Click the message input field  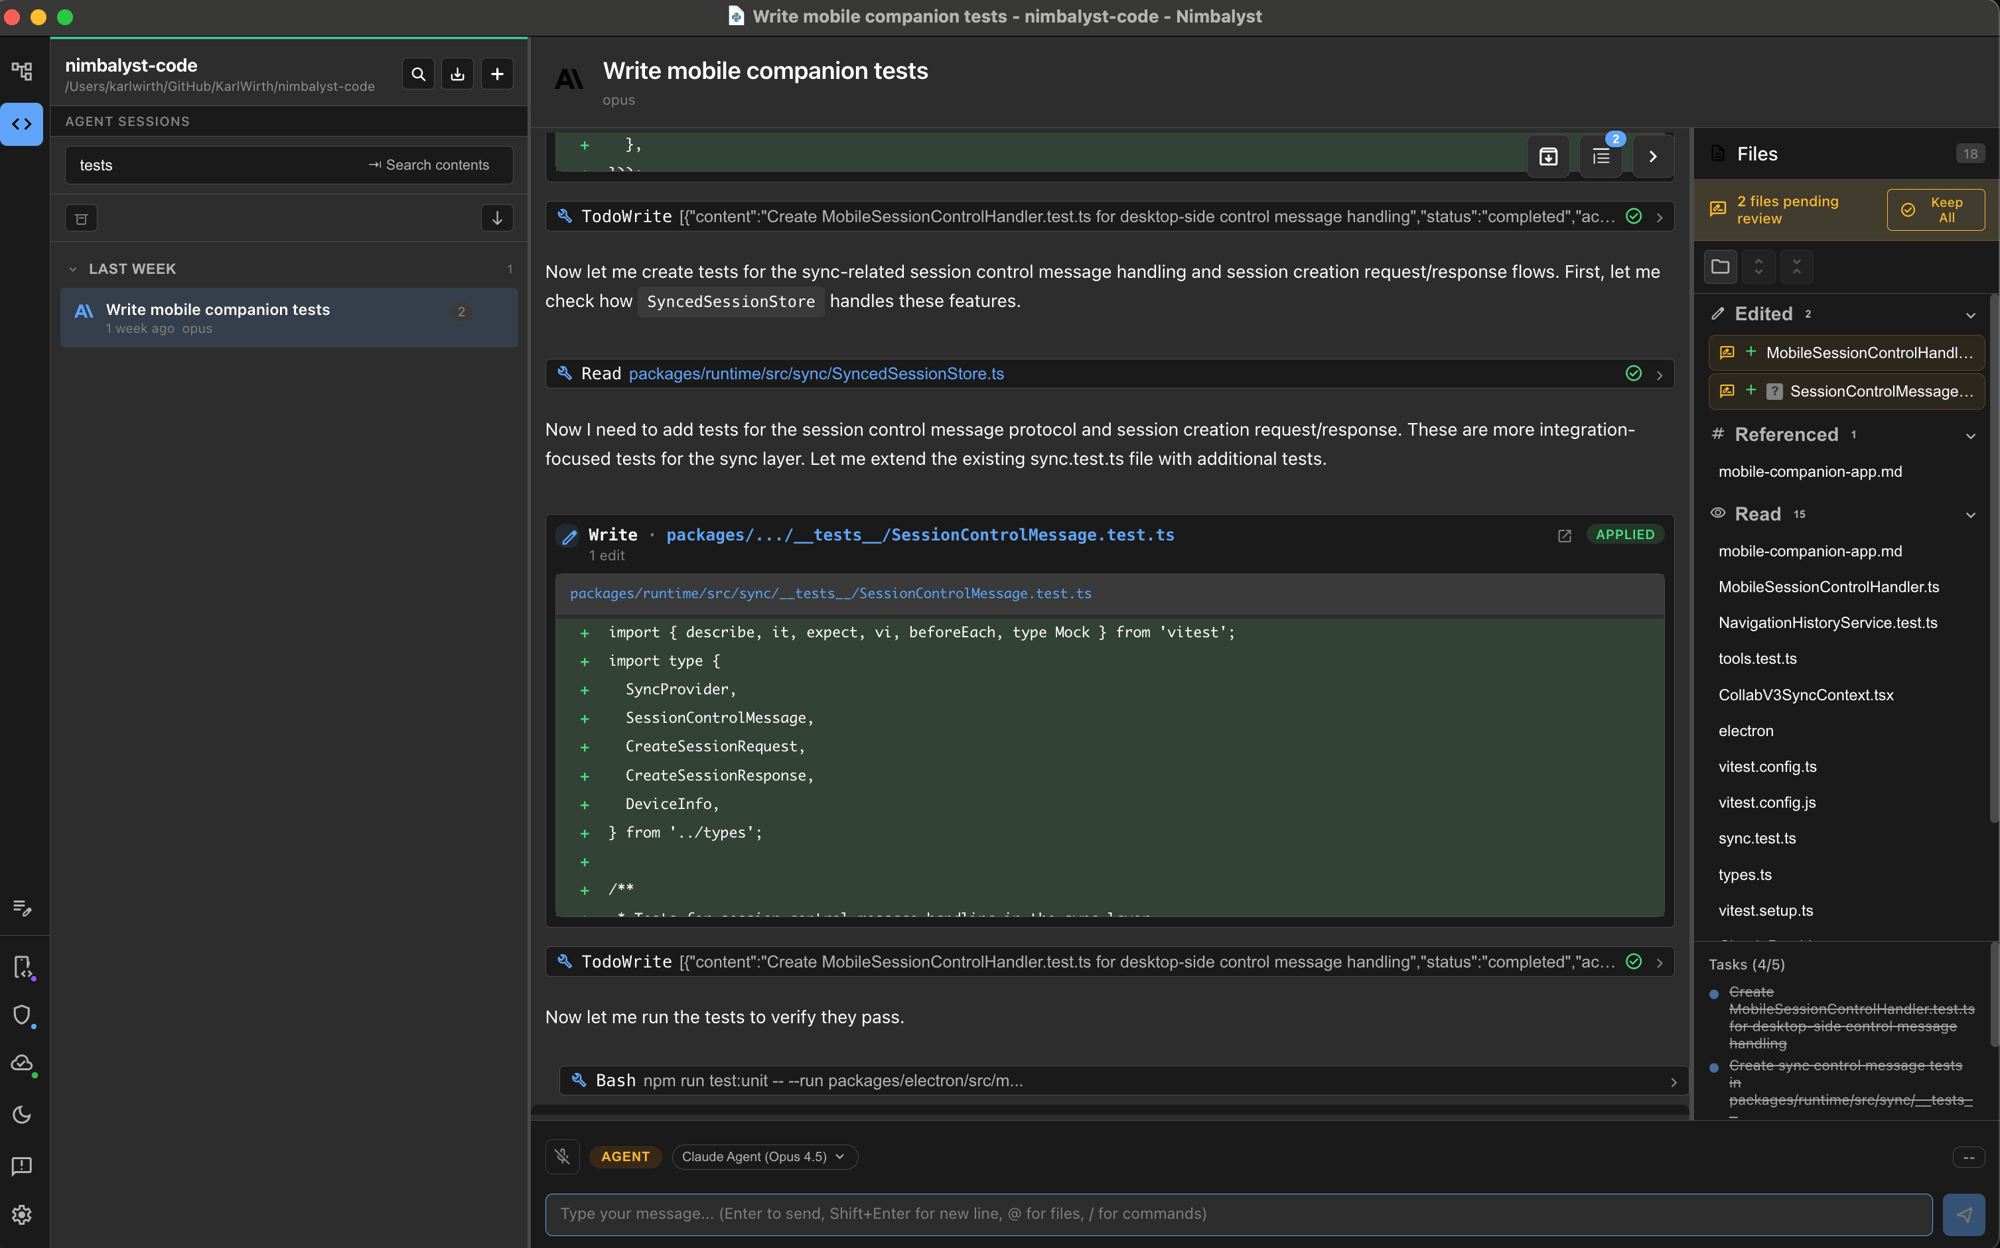(1238, 1214)
